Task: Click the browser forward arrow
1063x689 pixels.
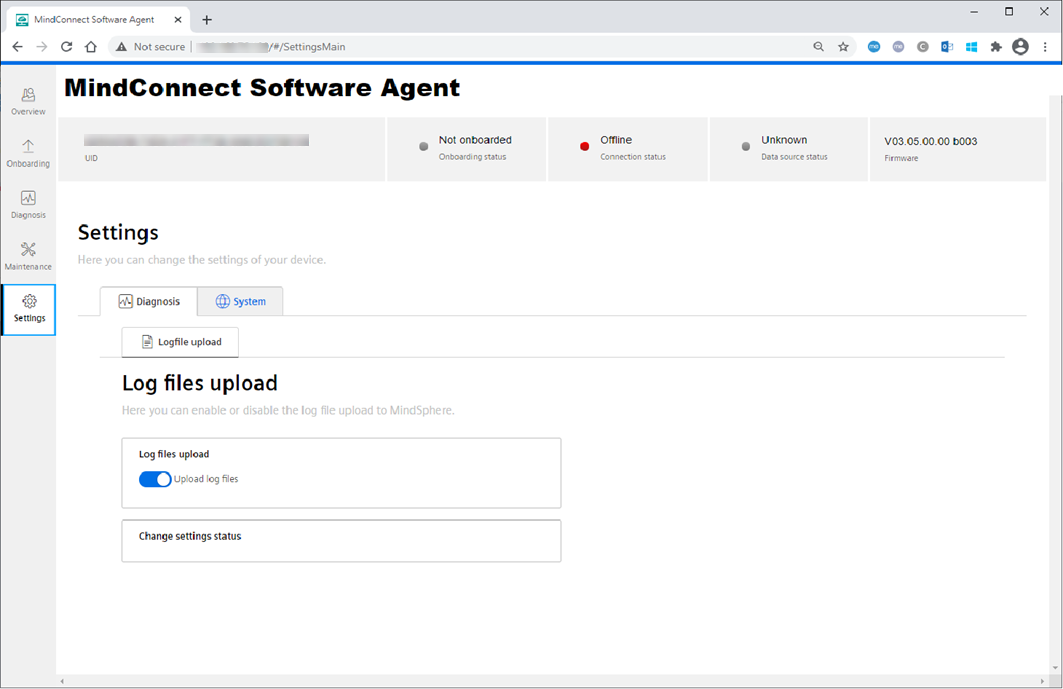Action: [42, 47]
